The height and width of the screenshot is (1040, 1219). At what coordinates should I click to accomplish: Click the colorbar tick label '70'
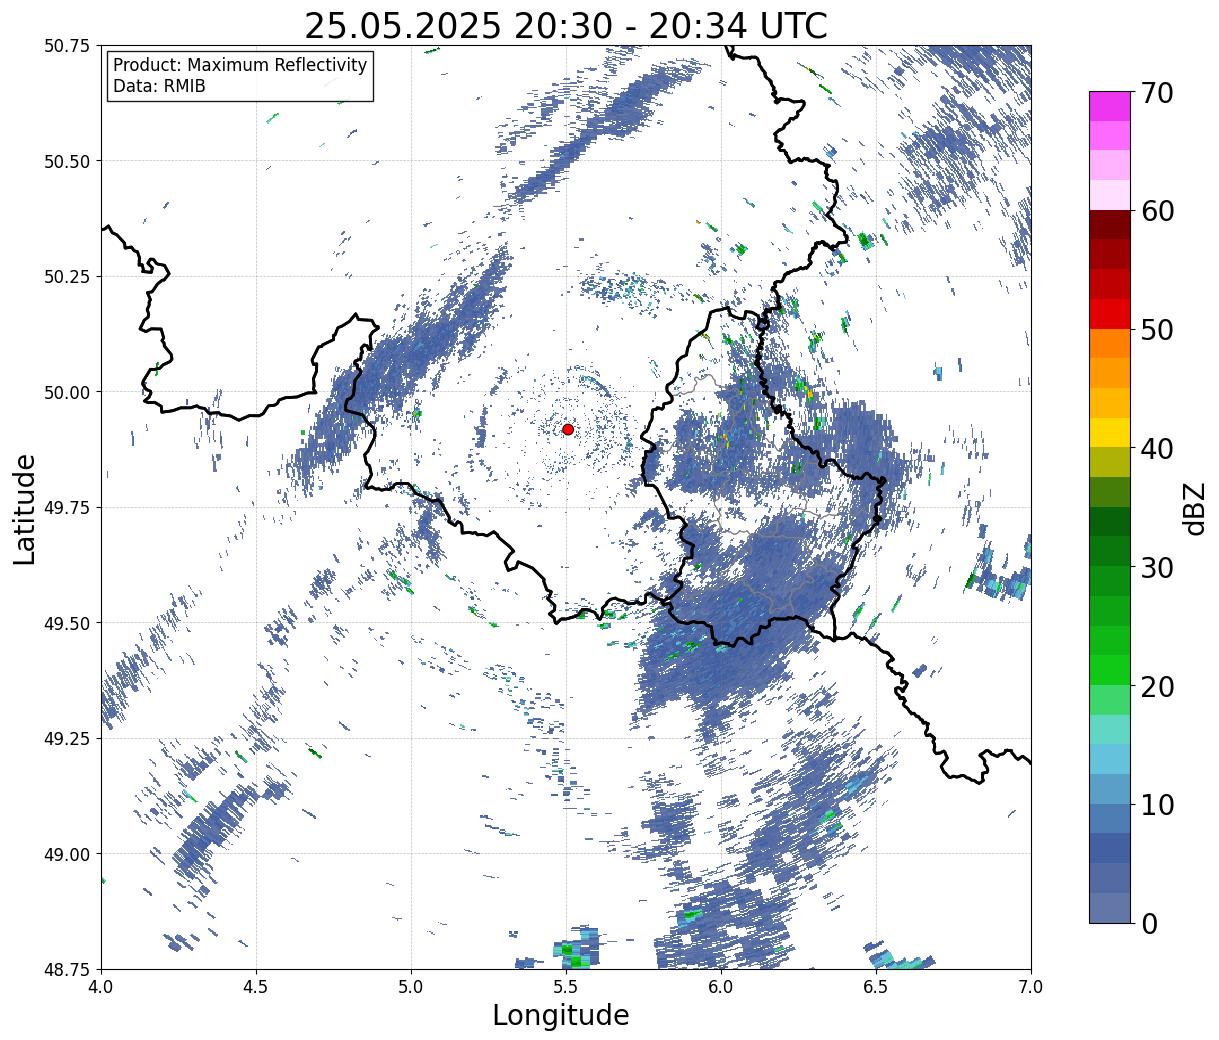tap(1157, 93)
